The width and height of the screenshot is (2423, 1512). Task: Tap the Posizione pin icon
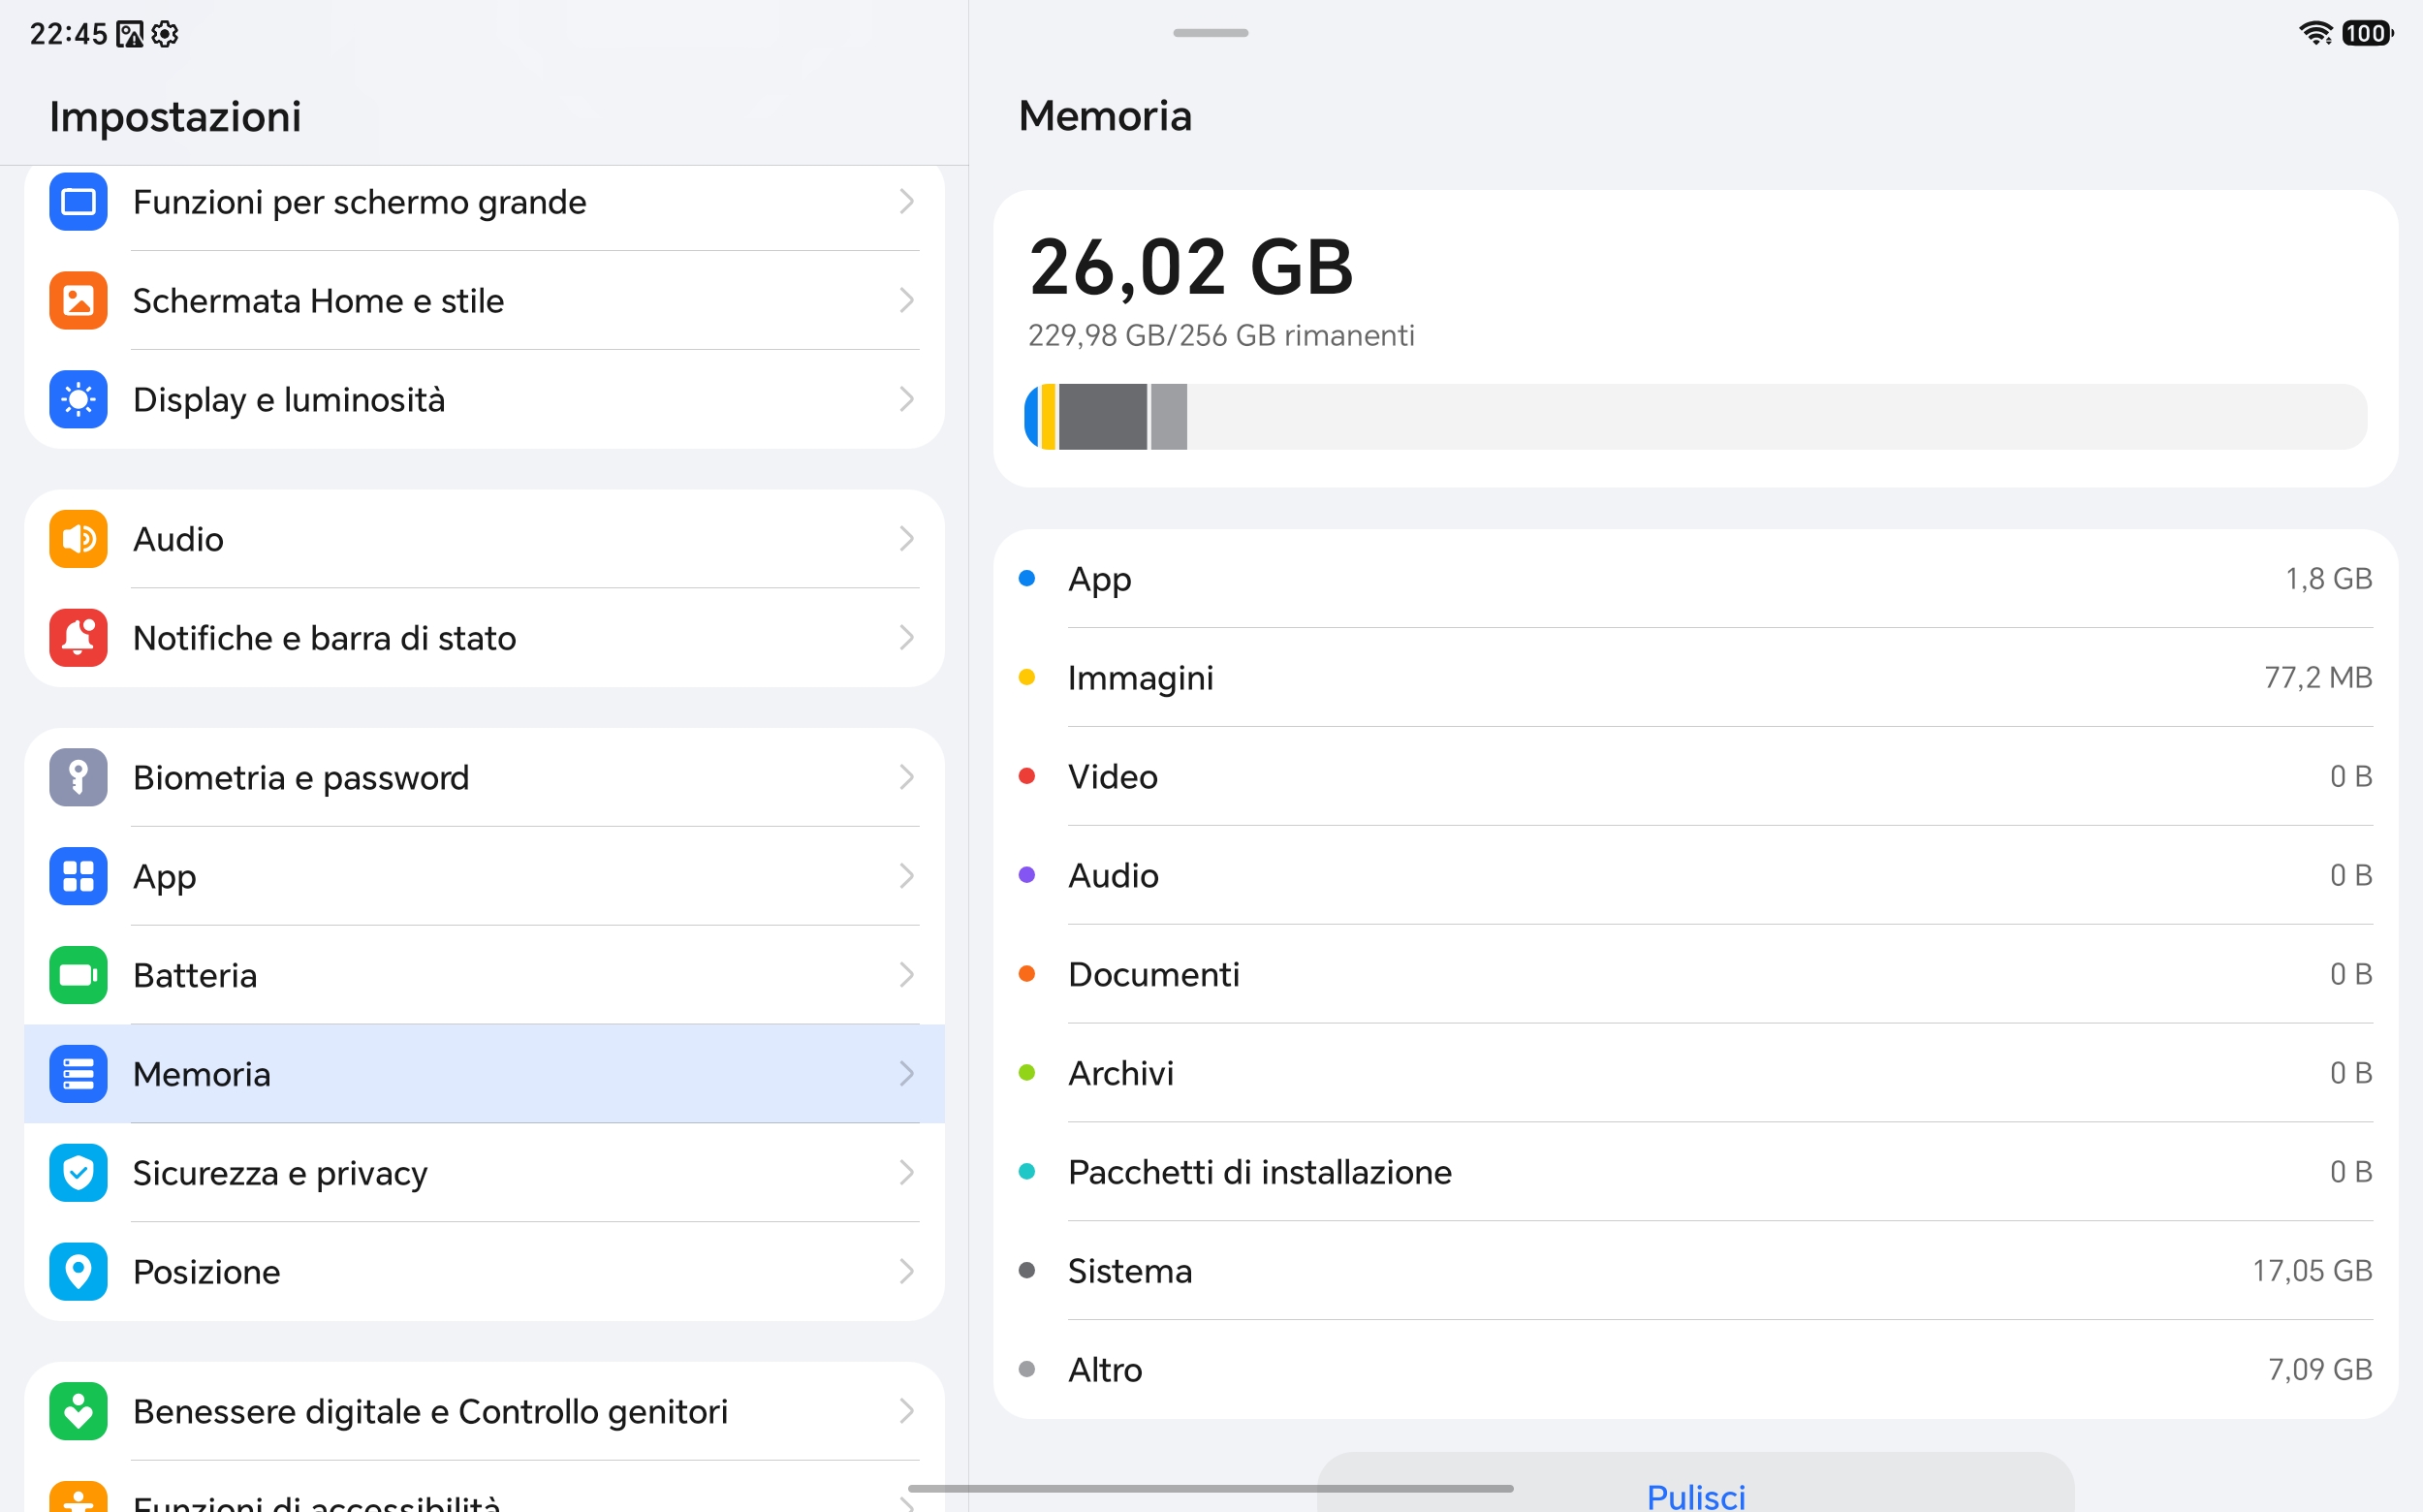click(x=78, y=1271)
